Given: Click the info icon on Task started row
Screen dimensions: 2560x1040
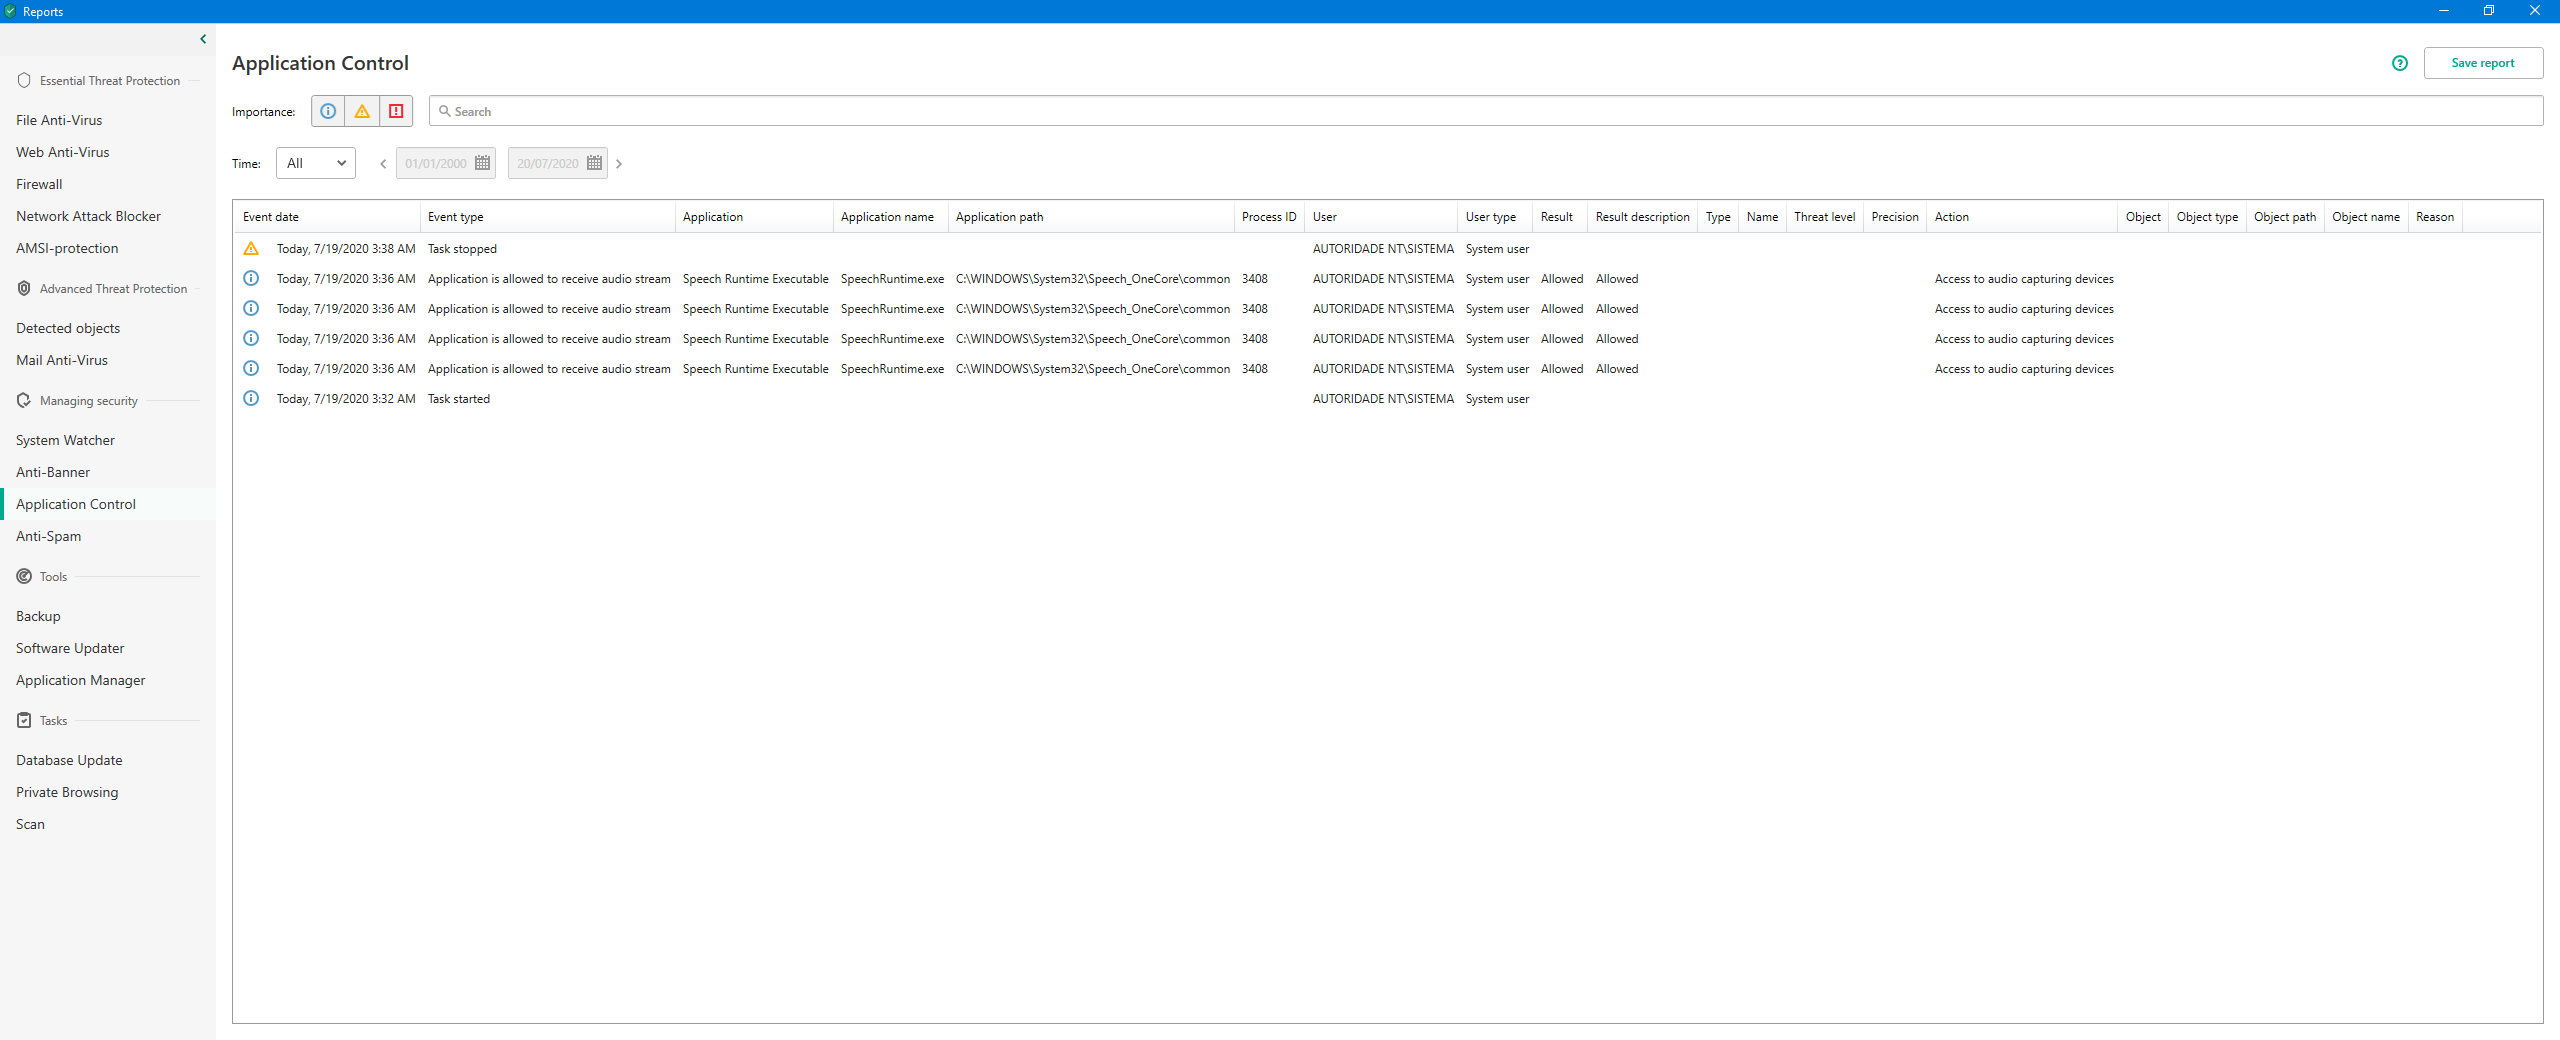Looking at the screenshot, I should (251, 399).
